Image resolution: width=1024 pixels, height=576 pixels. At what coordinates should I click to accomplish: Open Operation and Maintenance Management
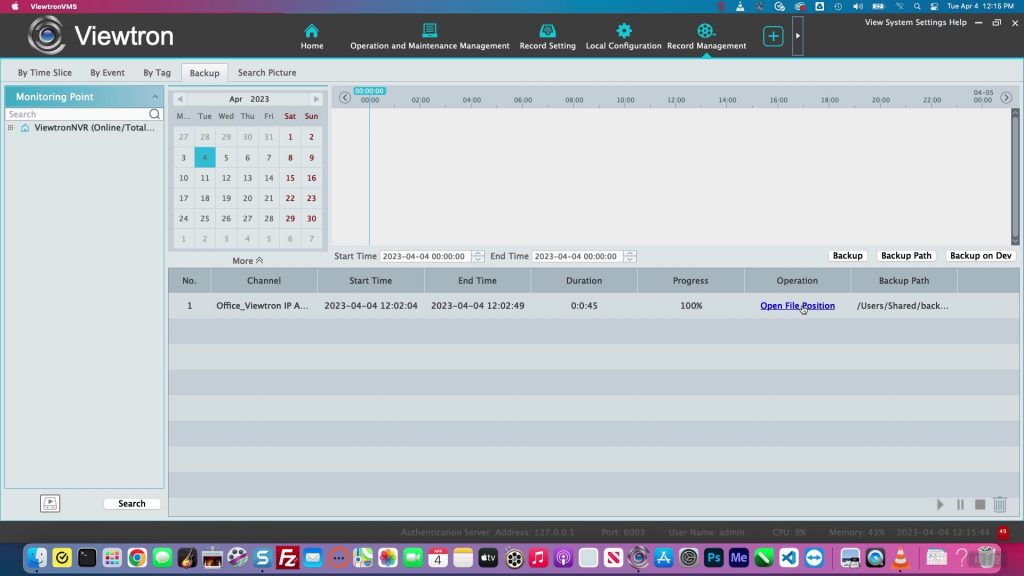[x=429, y=37]
